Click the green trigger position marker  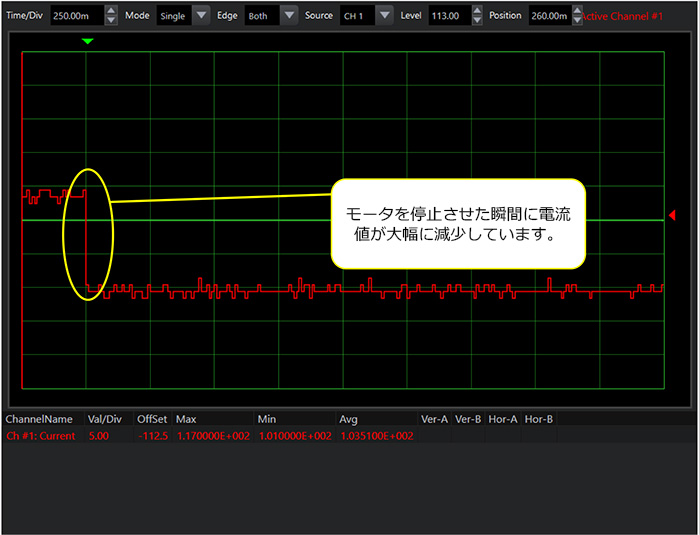(88, 41)
